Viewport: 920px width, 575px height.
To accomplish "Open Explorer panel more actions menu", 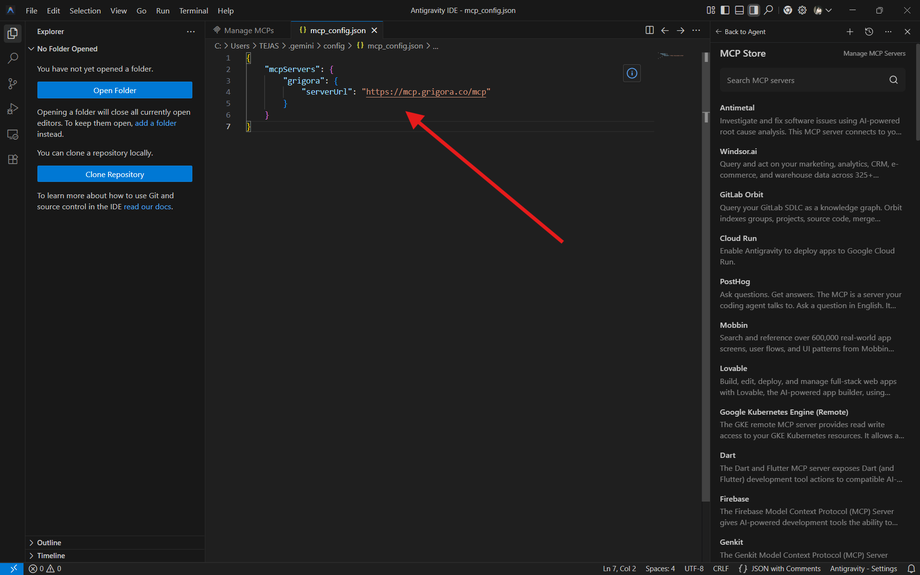I will pos(190,32).
